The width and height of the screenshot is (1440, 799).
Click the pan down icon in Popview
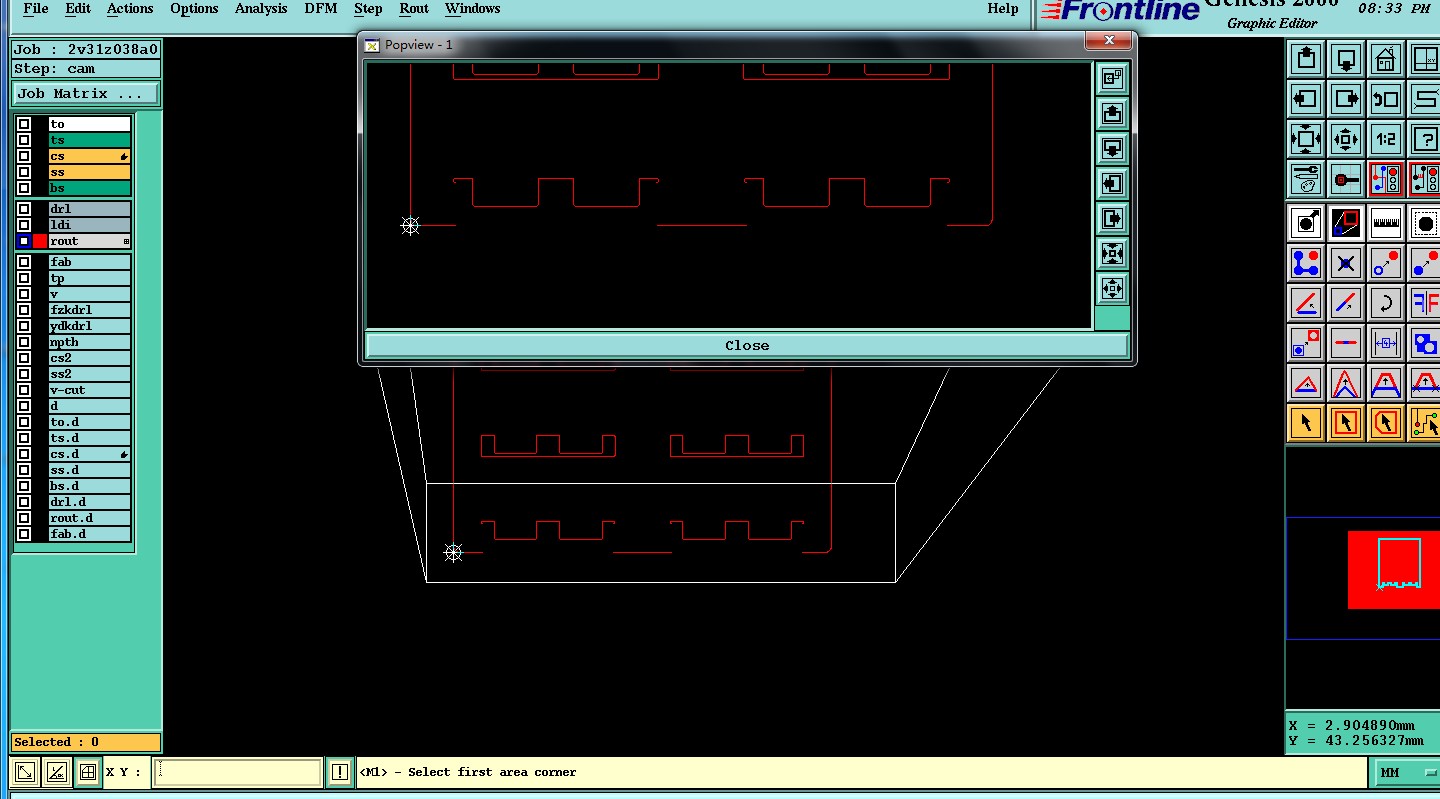point(1112,149)
